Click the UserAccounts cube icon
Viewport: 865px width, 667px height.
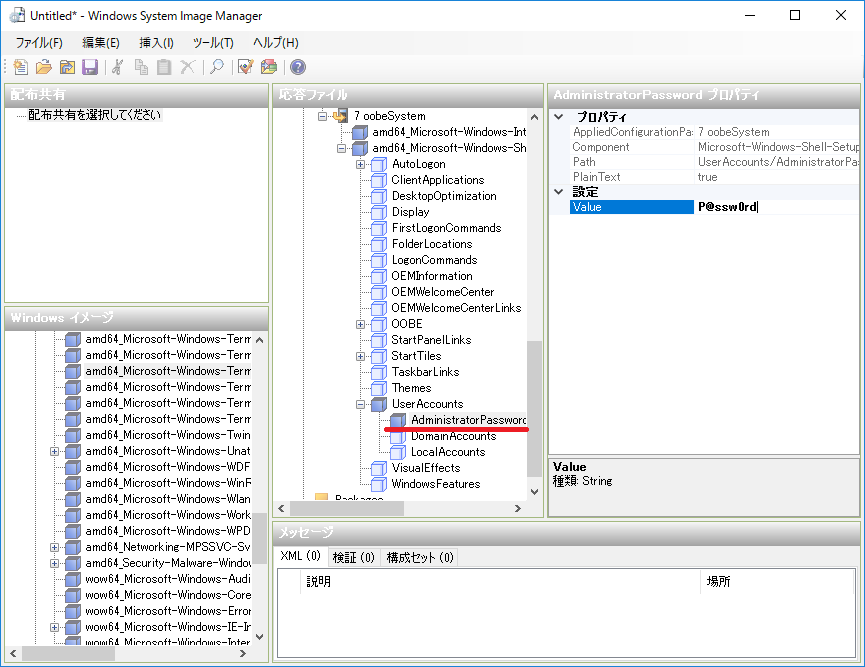[x=379, y=404]
